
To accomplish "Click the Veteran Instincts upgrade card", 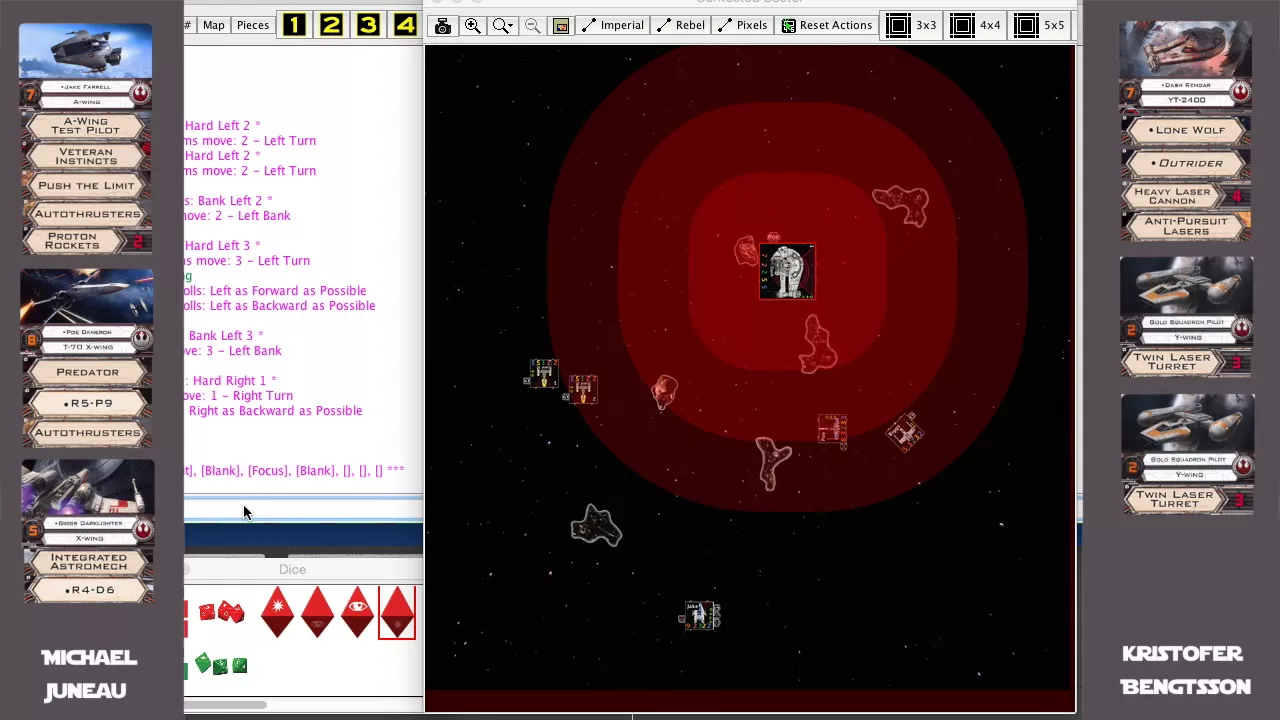I will [86, 156].
